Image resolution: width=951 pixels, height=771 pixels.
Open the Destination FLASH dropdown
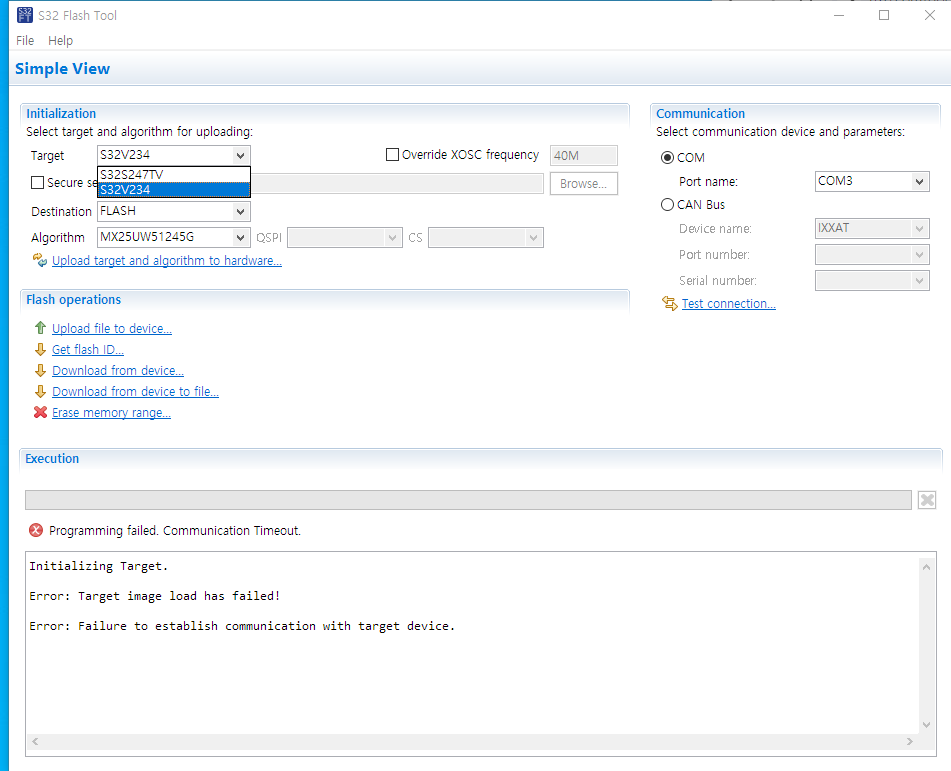[240, 211]
